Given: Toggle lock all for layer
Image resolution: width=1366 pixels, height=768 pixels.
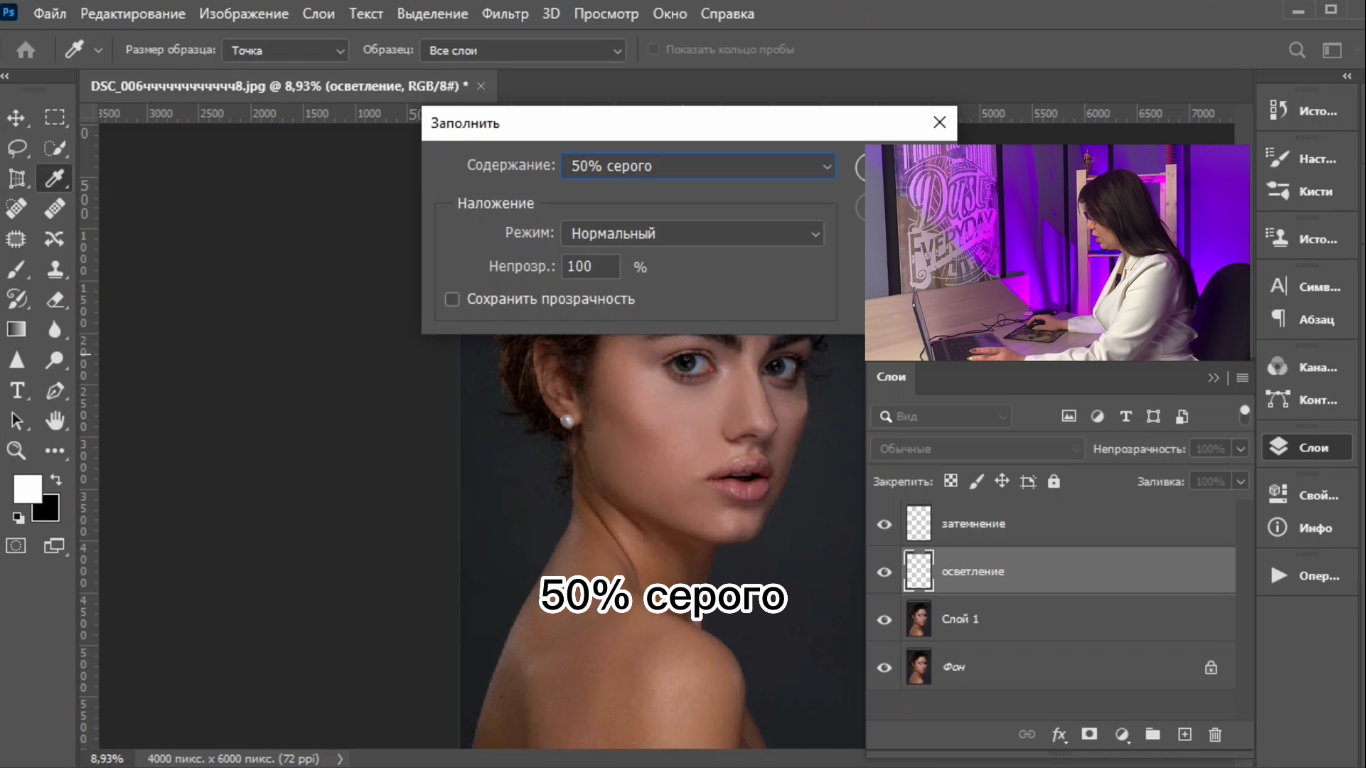Looking at the screenshot, I should coord(1053,481).
